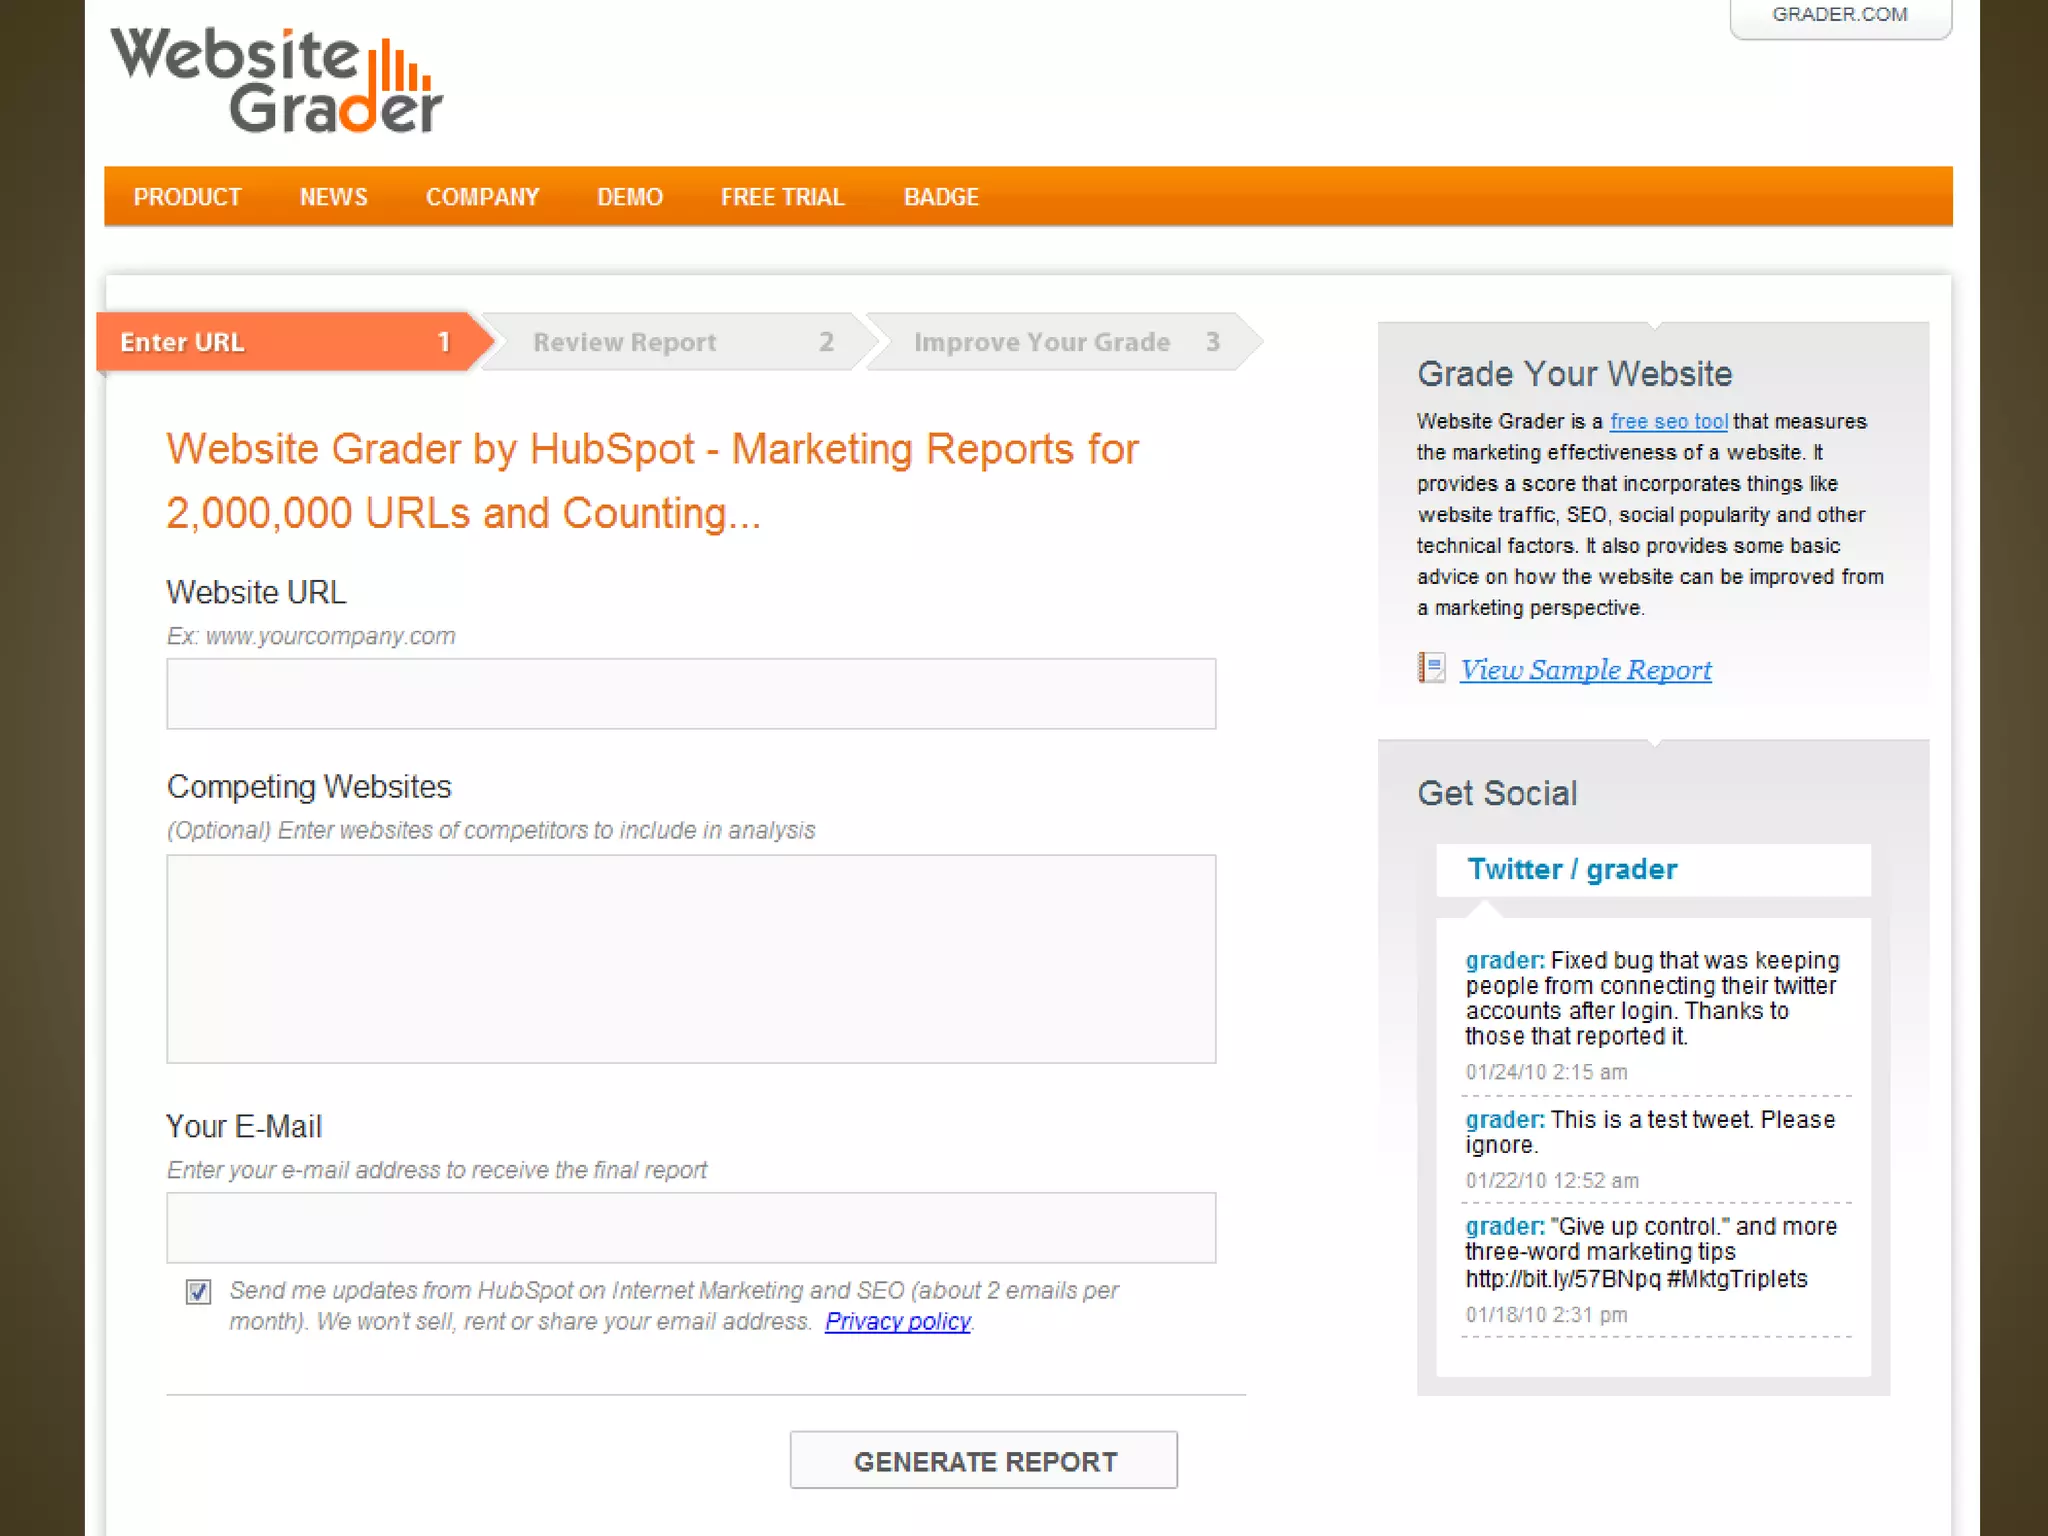
Task: Focus the Your E-Mail input field
Action: (690, 1227)
